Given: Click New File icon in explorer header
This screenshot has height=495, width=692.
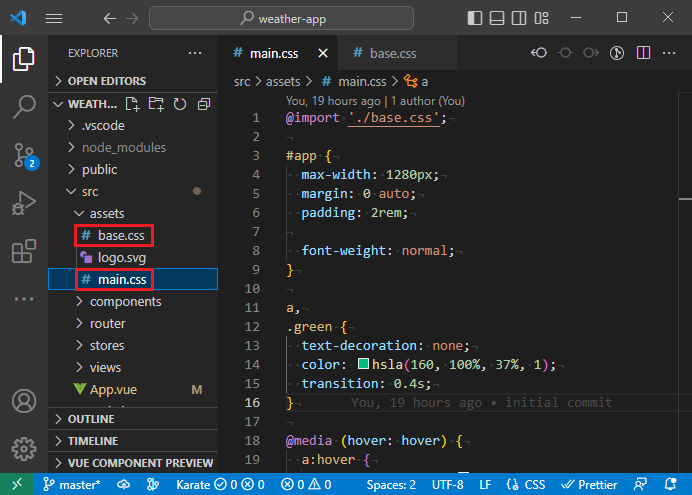Looking at the screenshot, I should (x=132, y=104).
